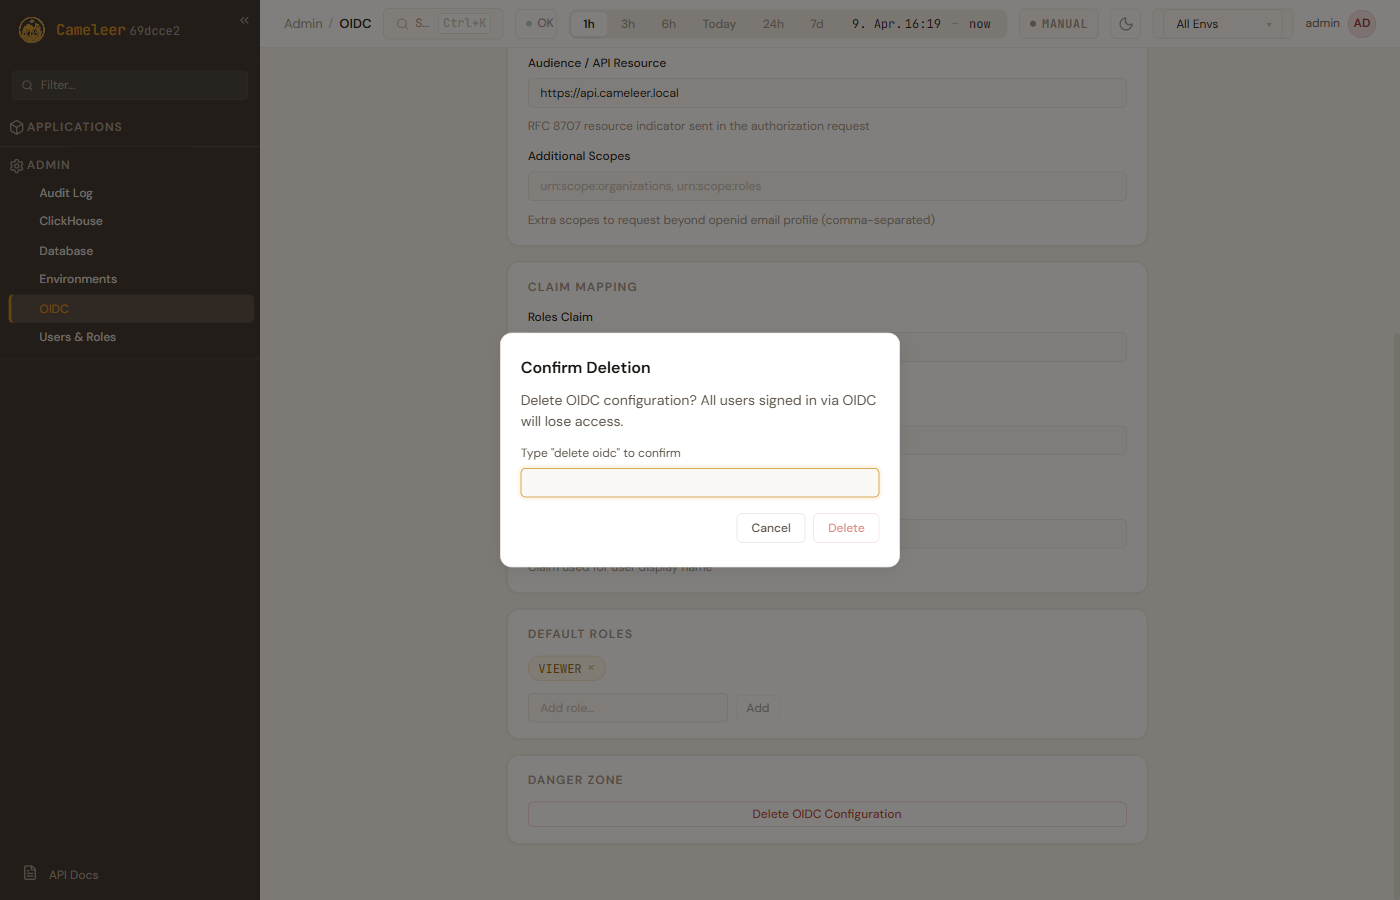Open API Docs document icon
Viewport: 1400px width, 900px height.
30,873
